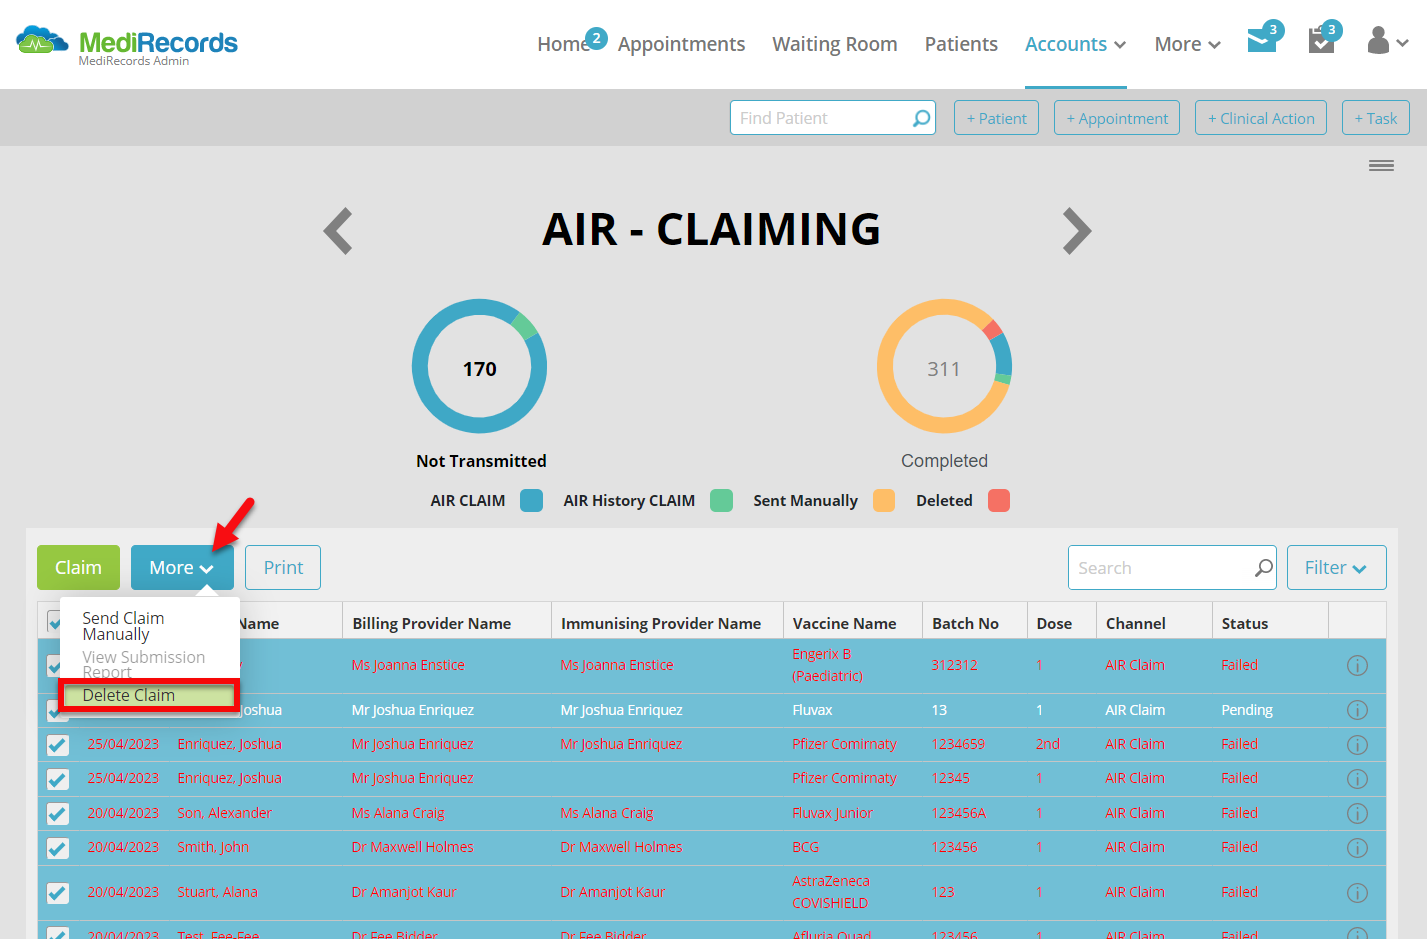Click the Print button
This screenshot has width=1427, height=939.
(283, 568)
